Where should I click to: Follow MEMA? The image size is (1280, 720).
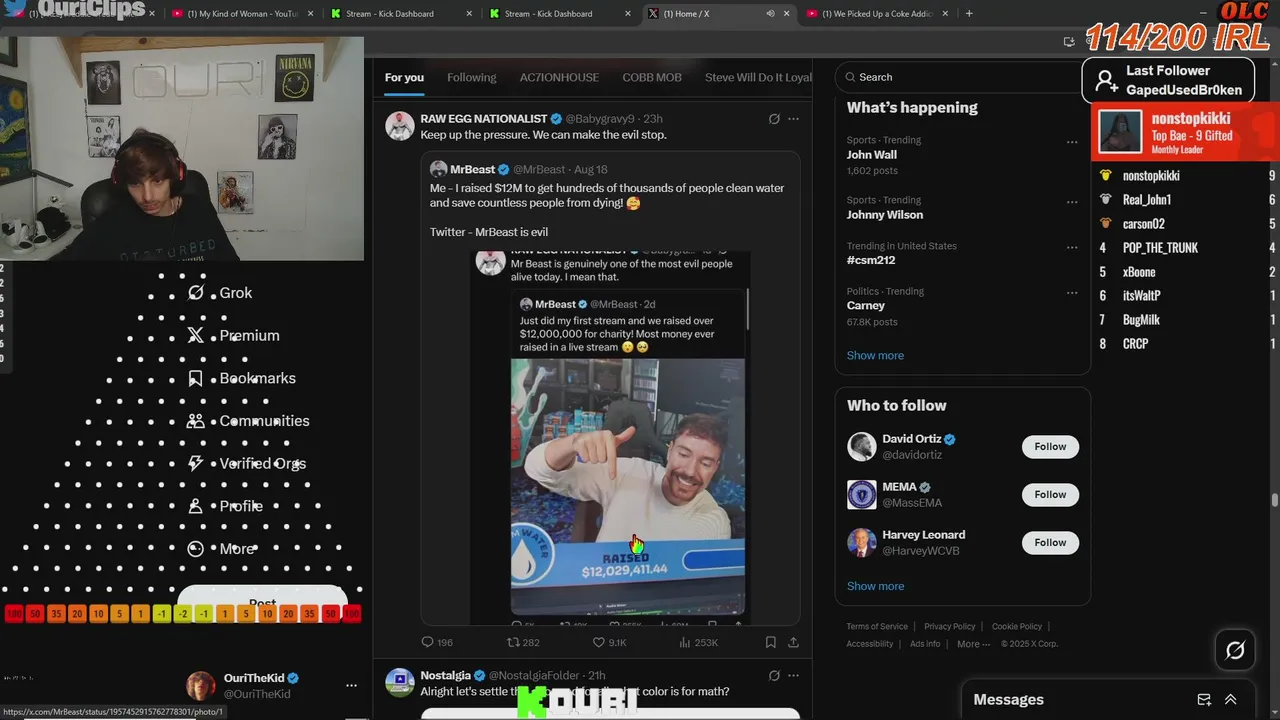(x=1050, y=495)
